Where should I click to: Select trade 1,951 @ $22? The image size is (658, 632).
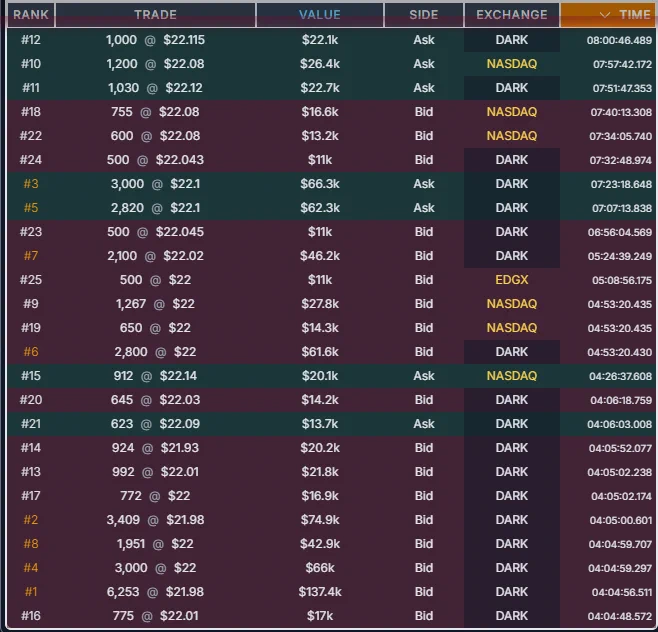[155, 544]
